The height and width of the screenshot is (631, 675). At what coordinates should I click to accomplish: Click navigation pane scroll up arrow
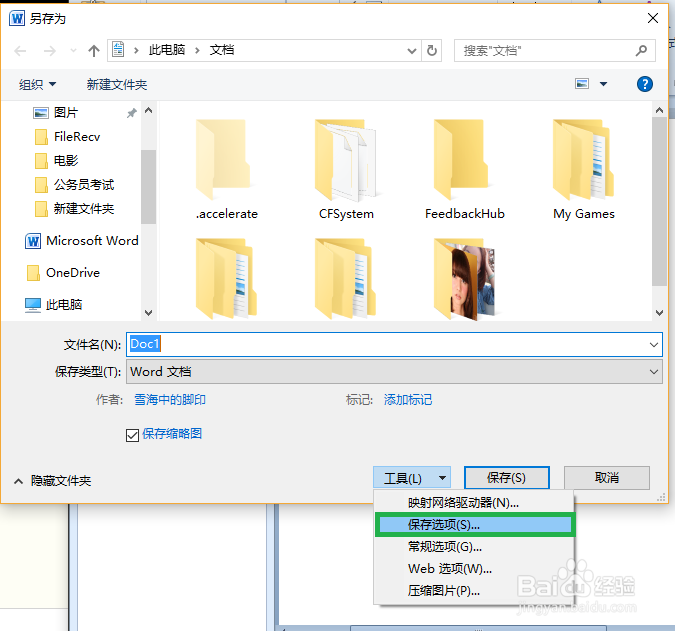tap(149, 111)
